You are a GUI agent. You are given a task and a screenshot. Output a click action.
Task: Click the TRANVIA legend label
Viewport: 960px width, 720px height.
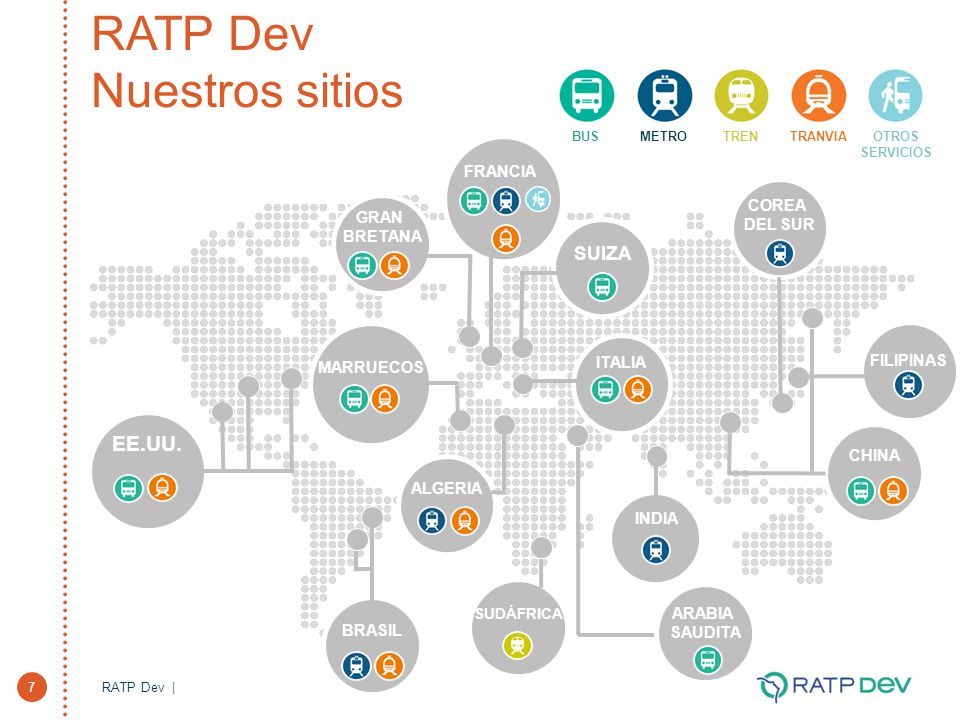coord(818,137)
